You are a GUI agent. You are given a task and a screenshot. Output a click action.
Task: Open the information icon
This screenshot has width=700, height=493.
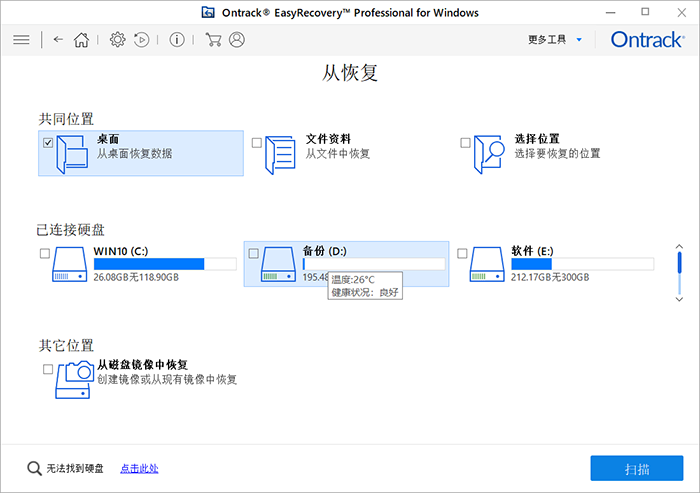click(177, 40)
